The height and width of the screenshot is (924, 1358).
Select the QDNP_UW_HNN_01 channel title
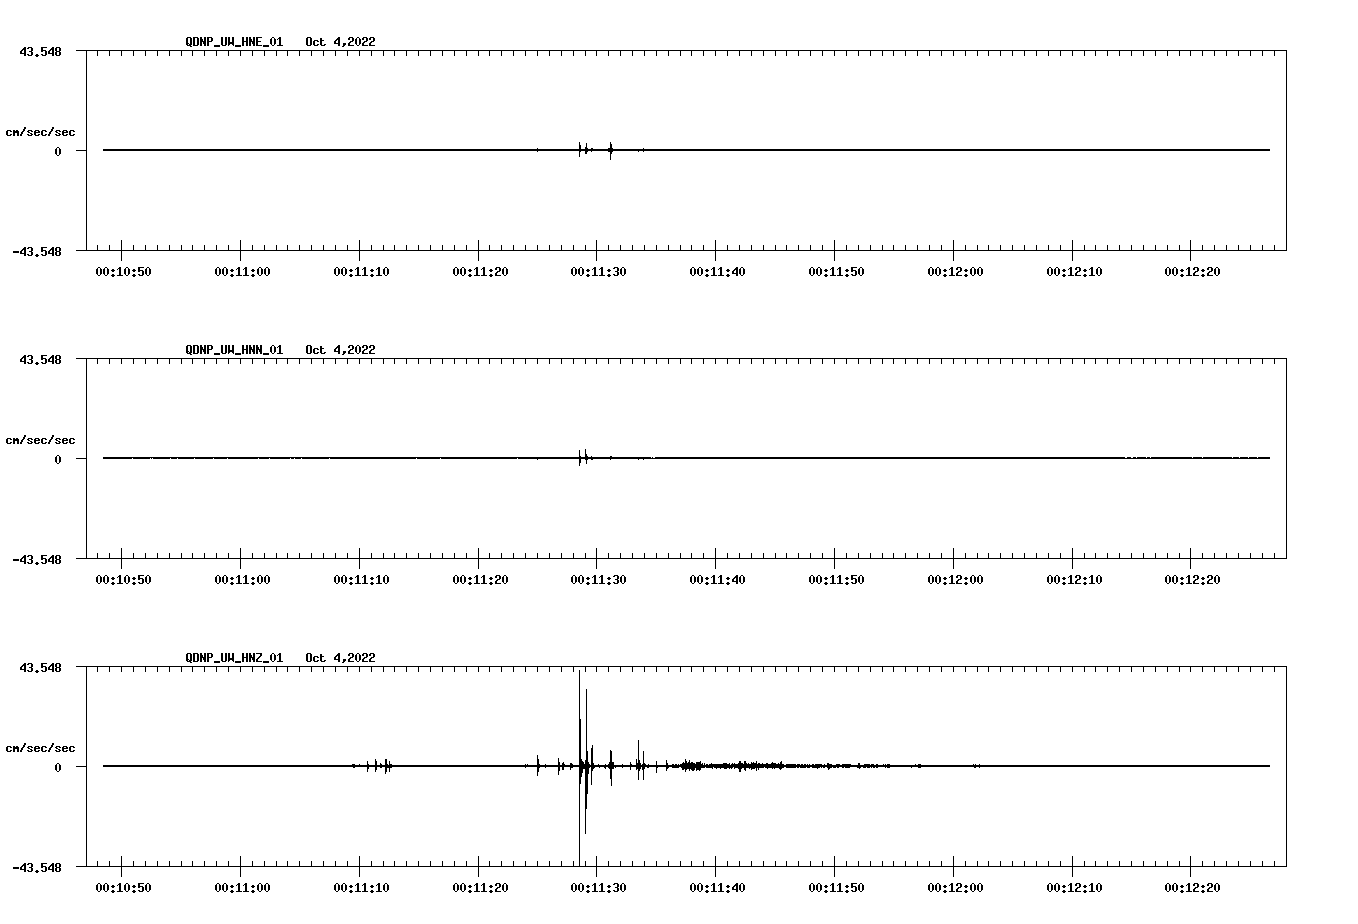pos(234,350)
